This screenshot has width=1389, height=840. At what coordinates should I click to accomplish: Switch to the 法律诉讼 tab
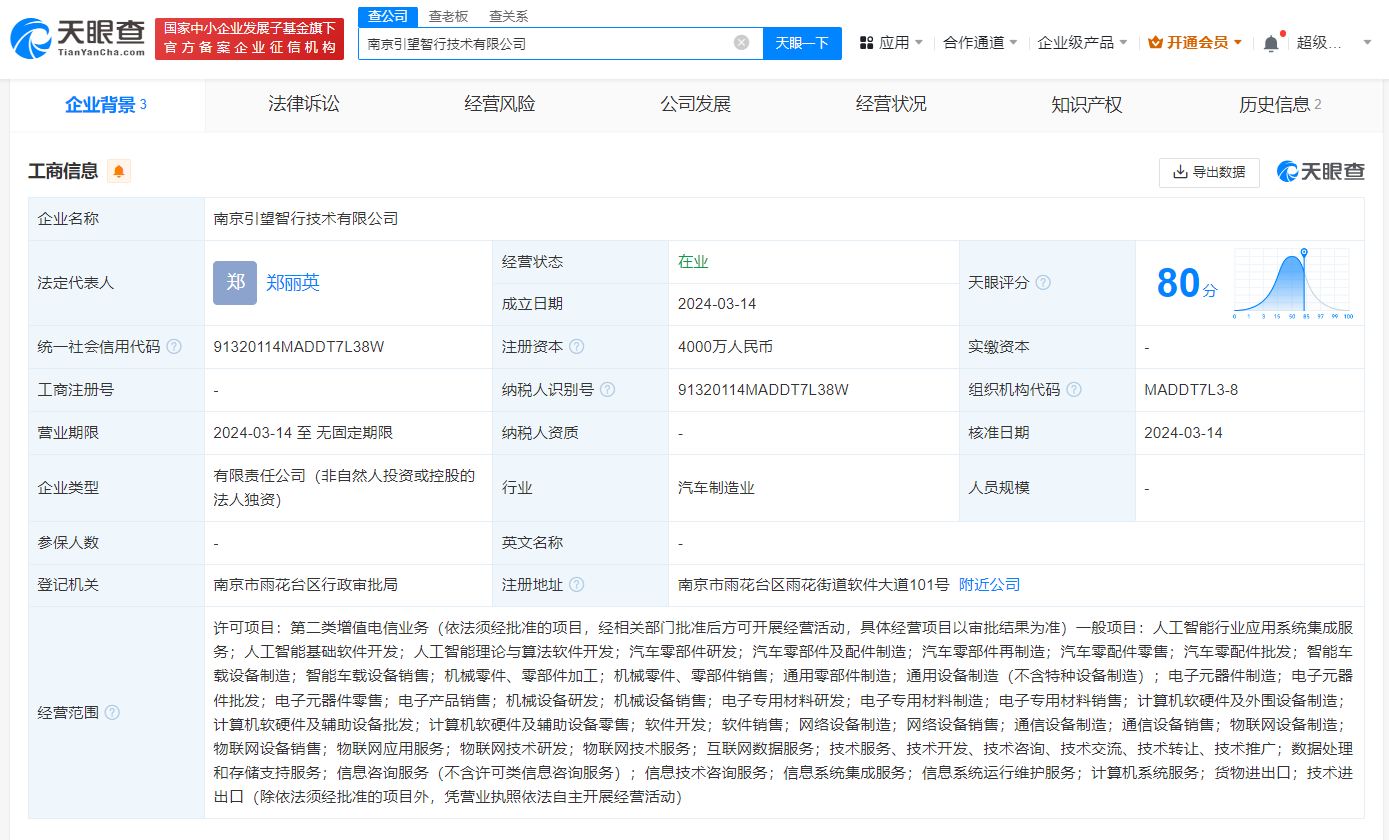[304, 104]
